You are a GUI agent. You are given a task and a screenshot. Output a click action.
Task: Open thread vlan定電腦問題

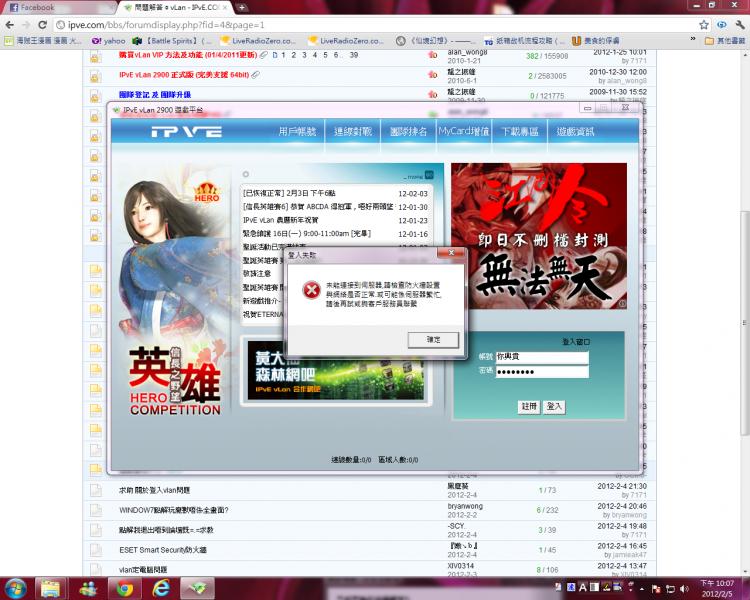[x=143, y=570]
